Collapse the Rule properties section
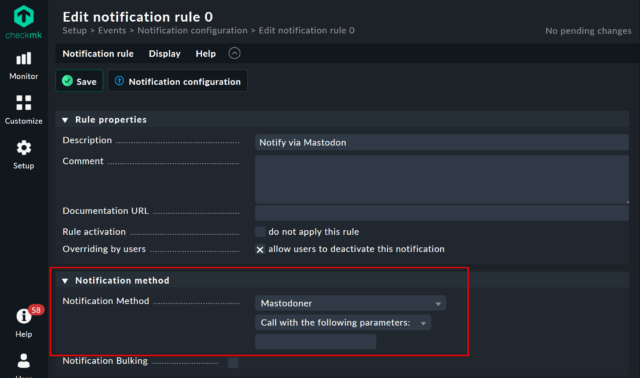 [65, 120]
